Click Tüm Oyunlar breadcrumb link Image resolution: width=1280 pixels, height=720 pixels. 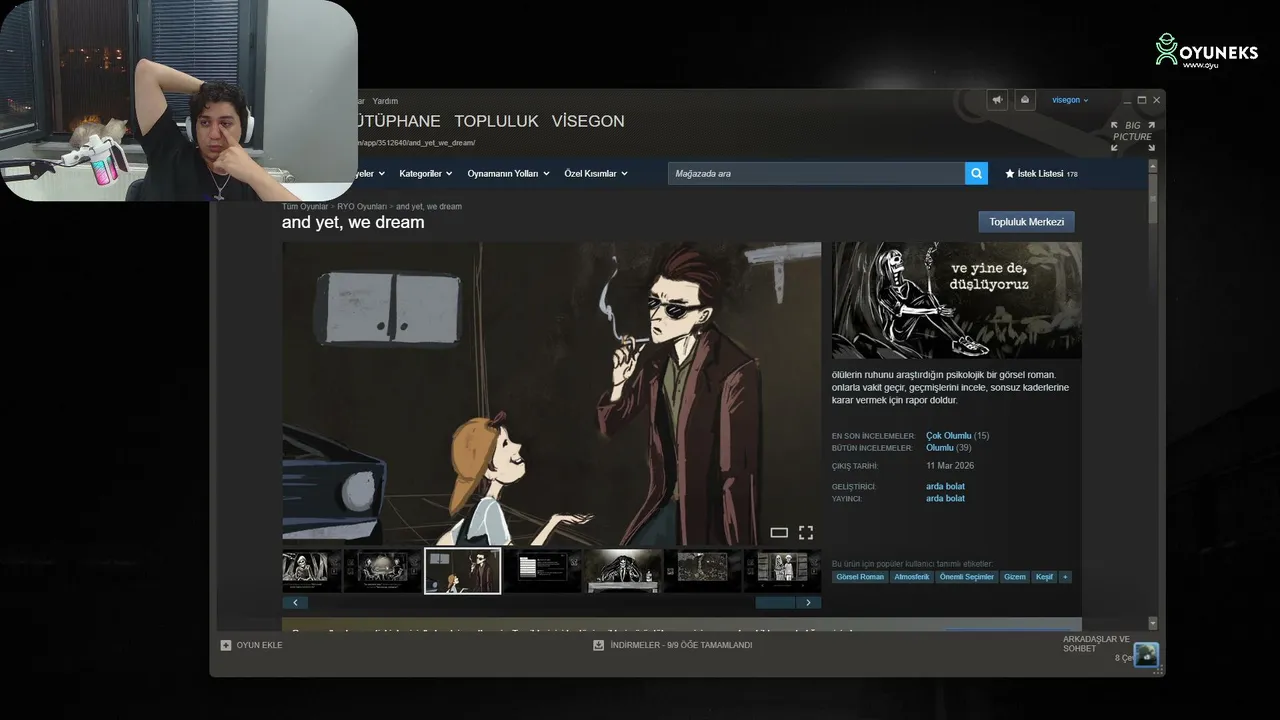(305, 206)
